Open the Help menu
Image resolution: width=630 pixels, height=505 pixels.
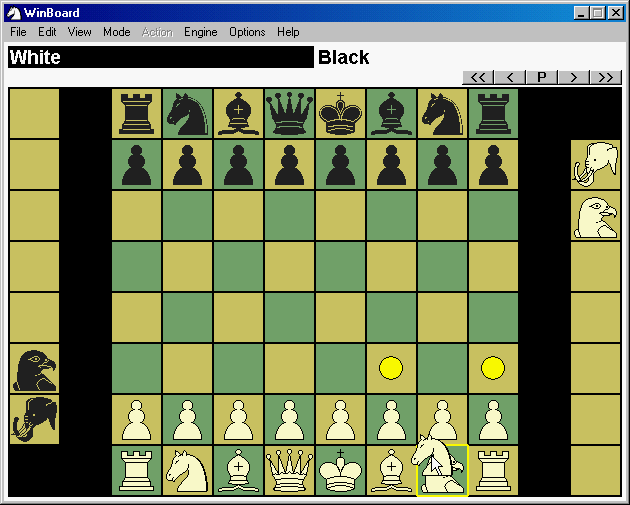click(288, 32)
